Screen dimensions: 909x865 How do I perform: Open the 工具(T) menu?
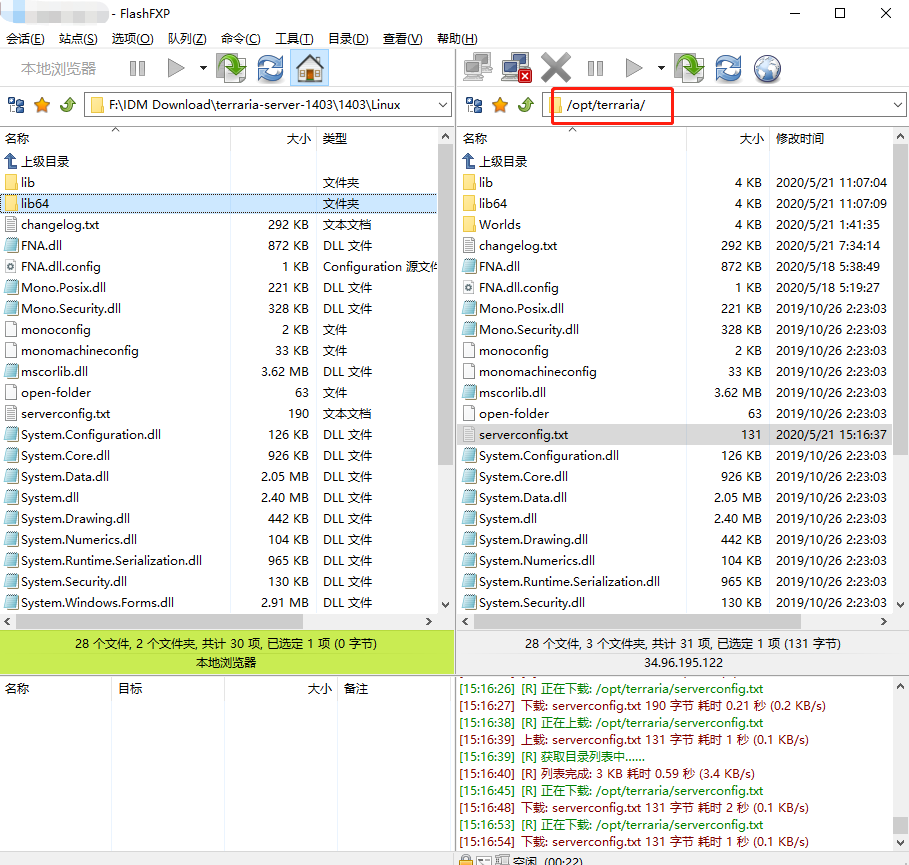point(294,39)
